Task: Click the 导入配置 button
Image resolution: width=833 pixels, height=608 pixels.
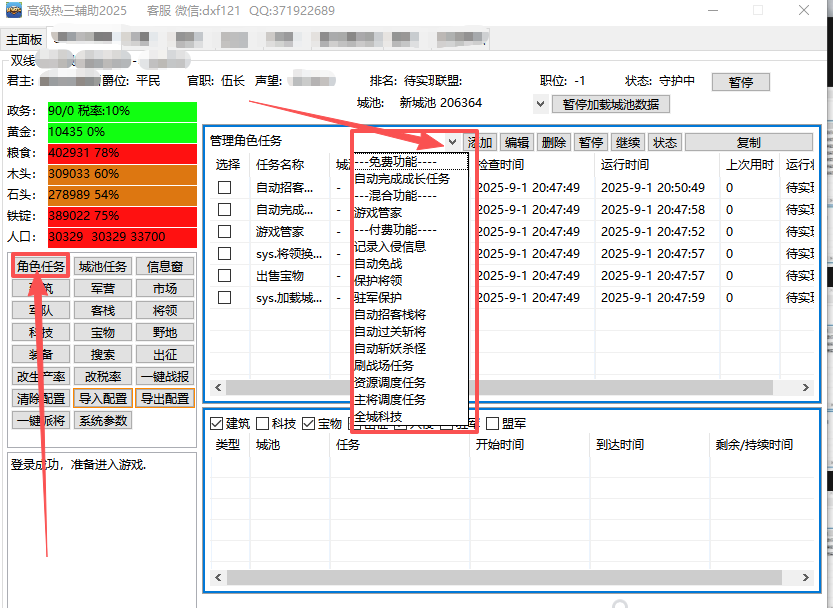Action: (x=103, y=398)
